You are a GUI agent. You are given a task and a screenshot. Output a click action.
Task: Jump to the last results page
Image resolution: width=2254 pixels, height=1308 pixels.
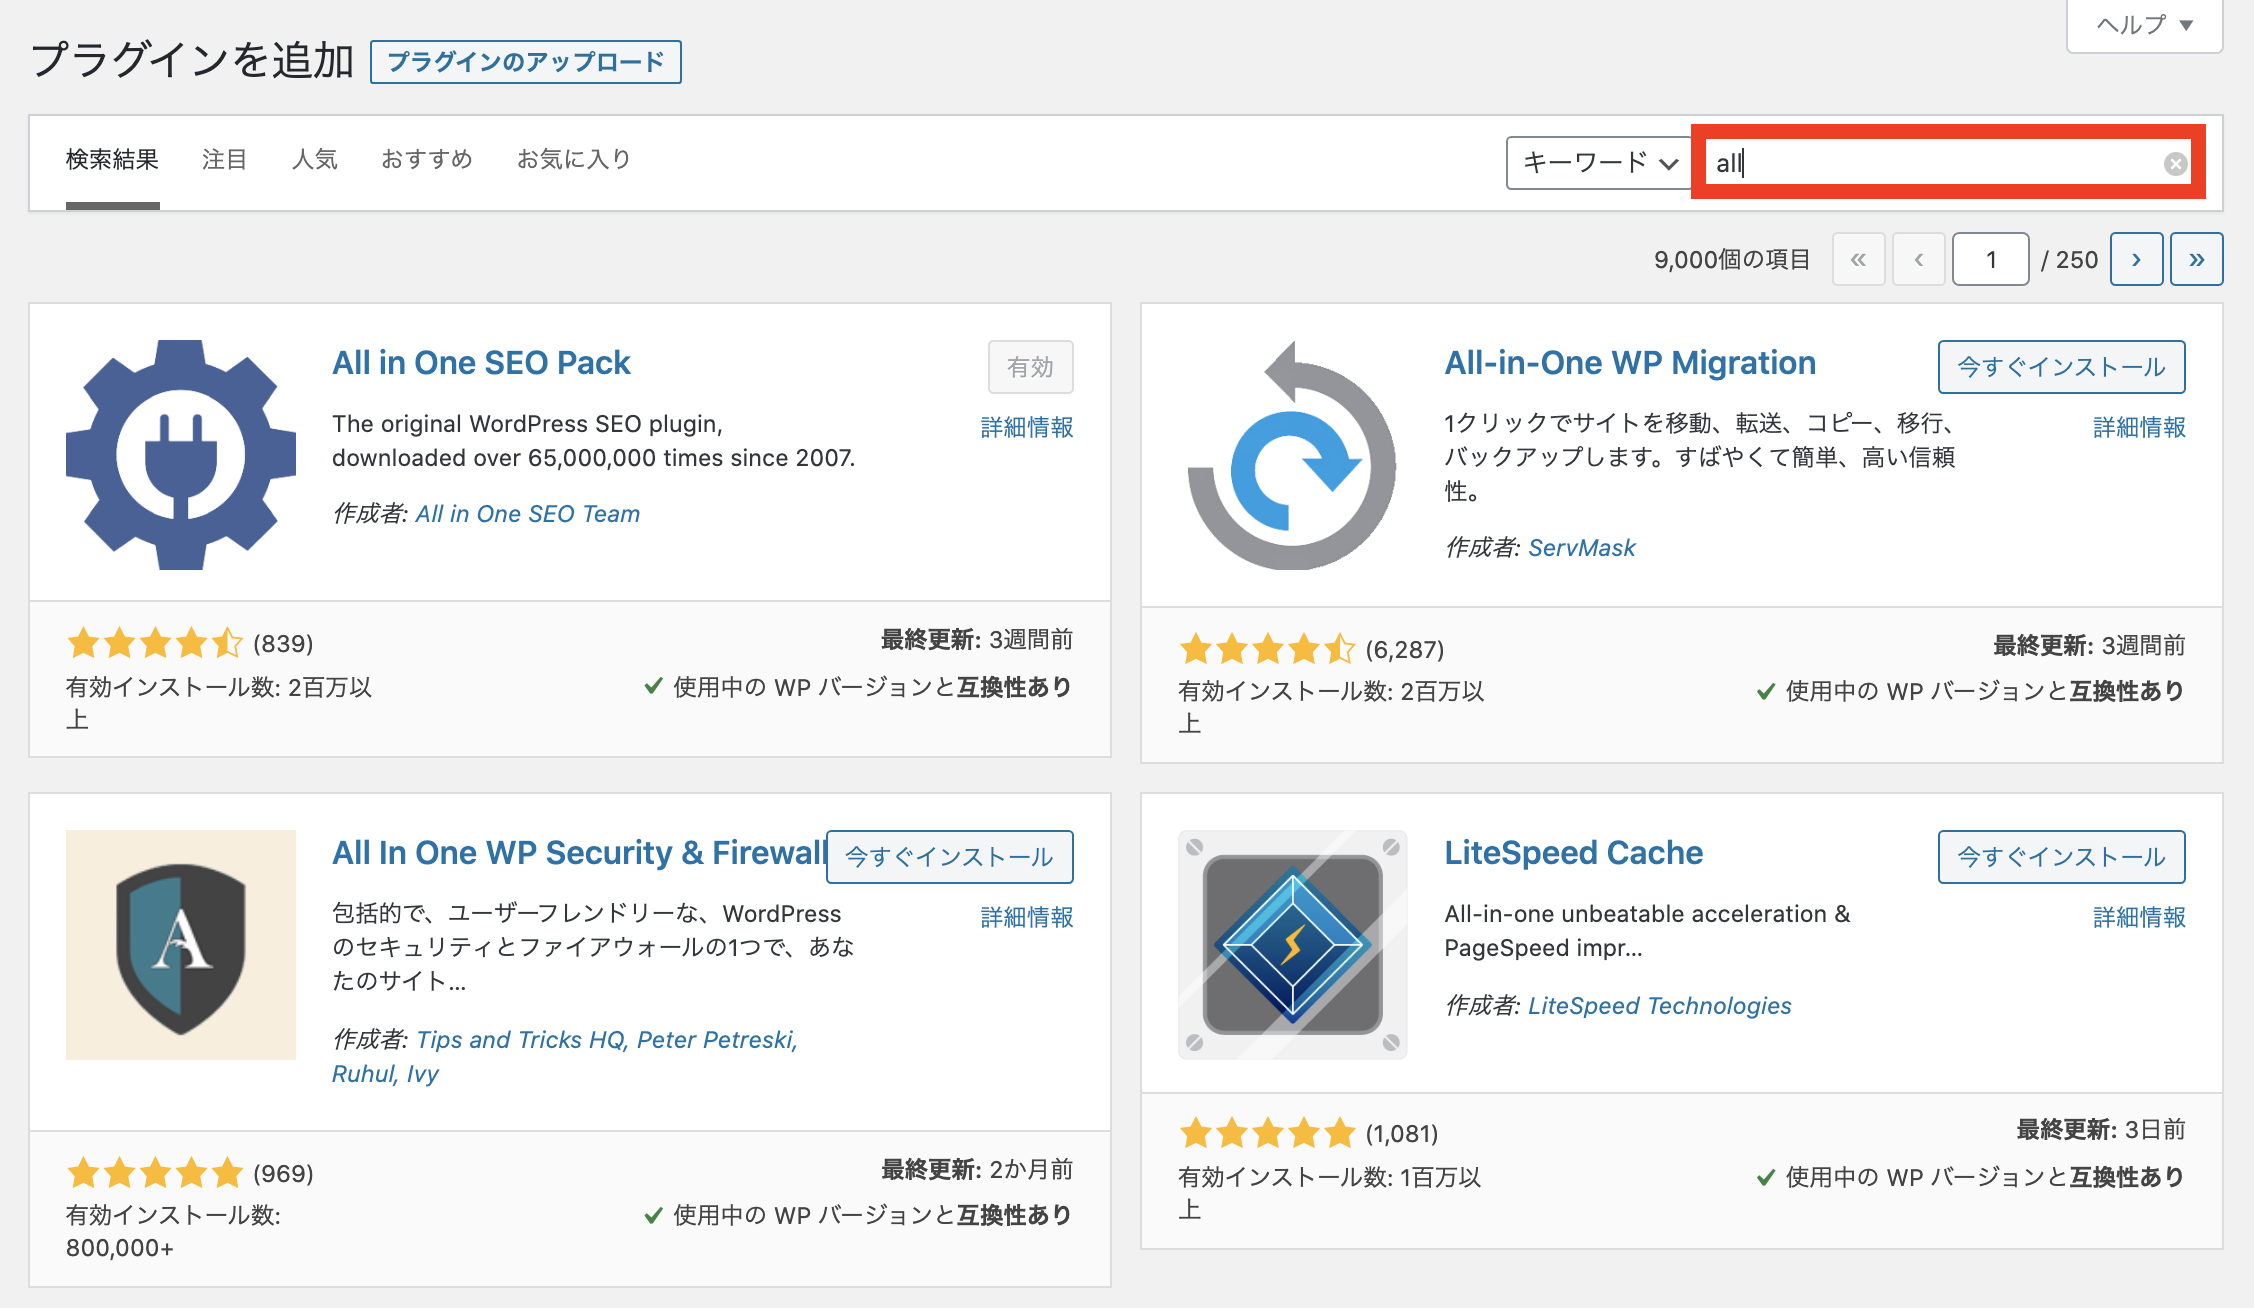pyautogui.click(x=2197, y=260)
